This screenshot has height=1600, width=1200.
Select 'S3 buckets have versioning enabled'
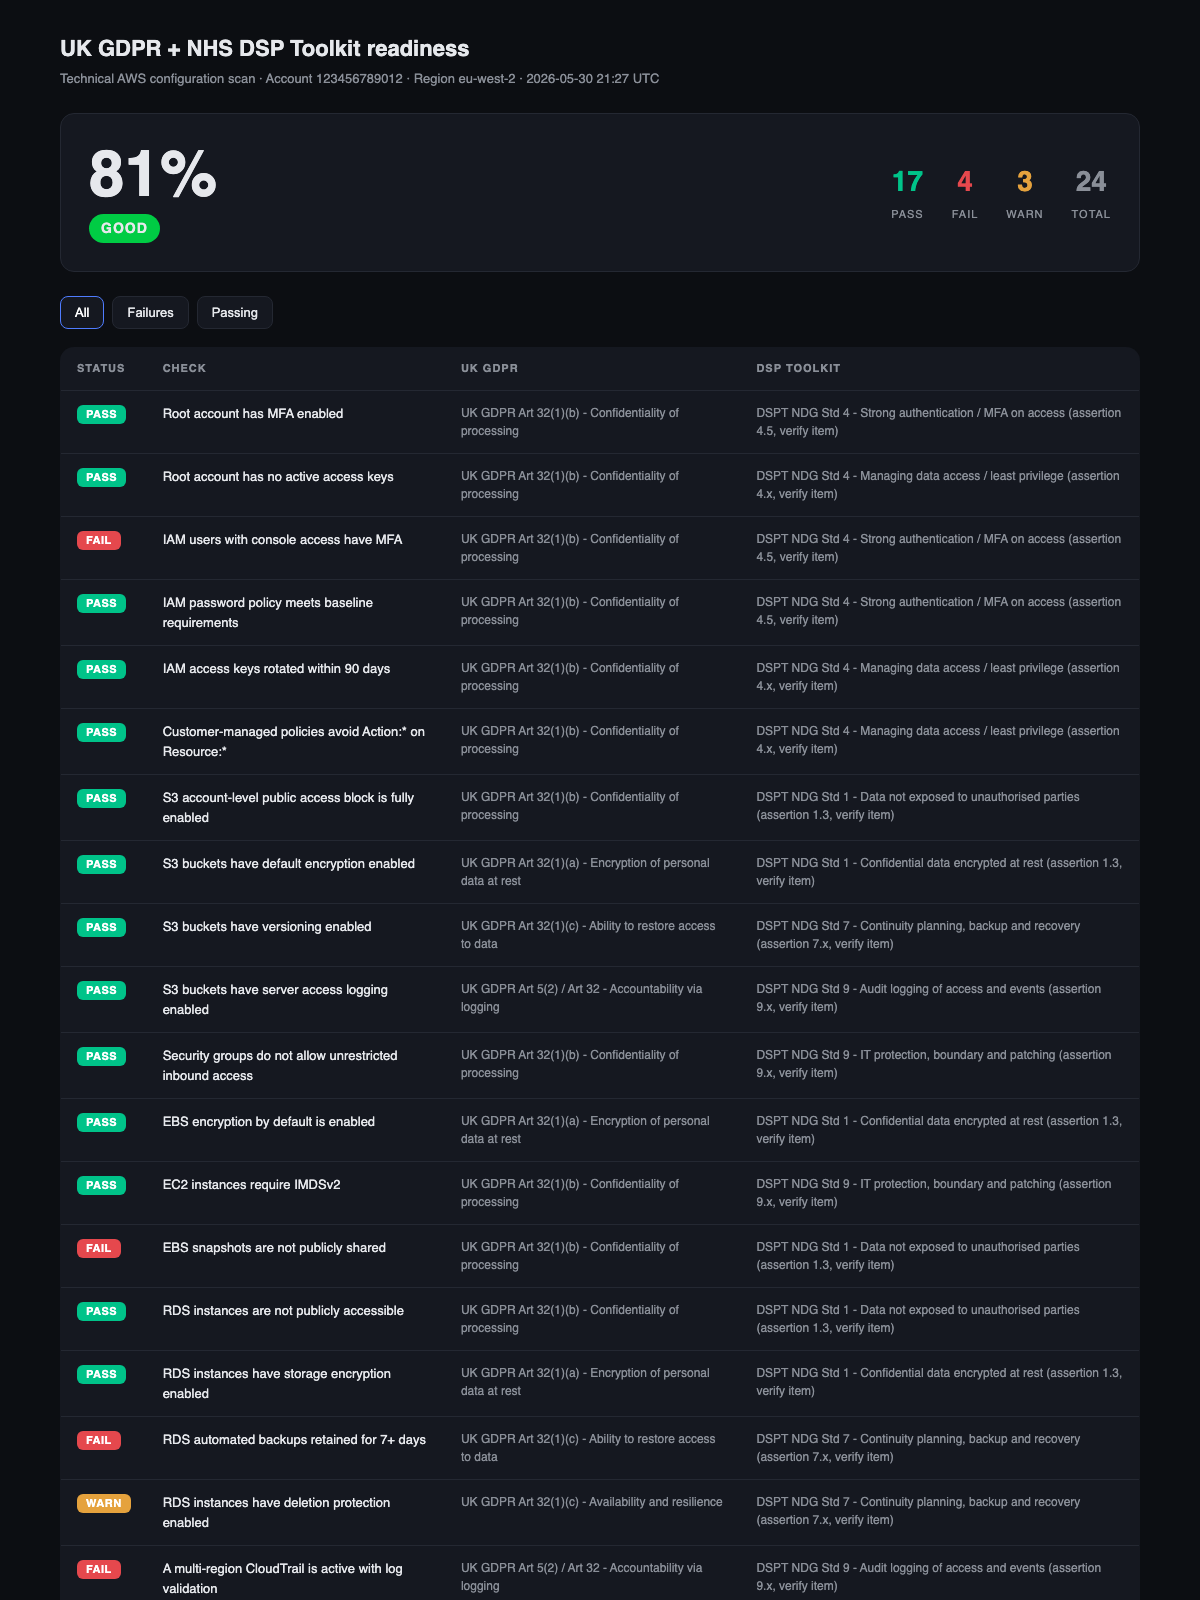(x=267, y=926)
